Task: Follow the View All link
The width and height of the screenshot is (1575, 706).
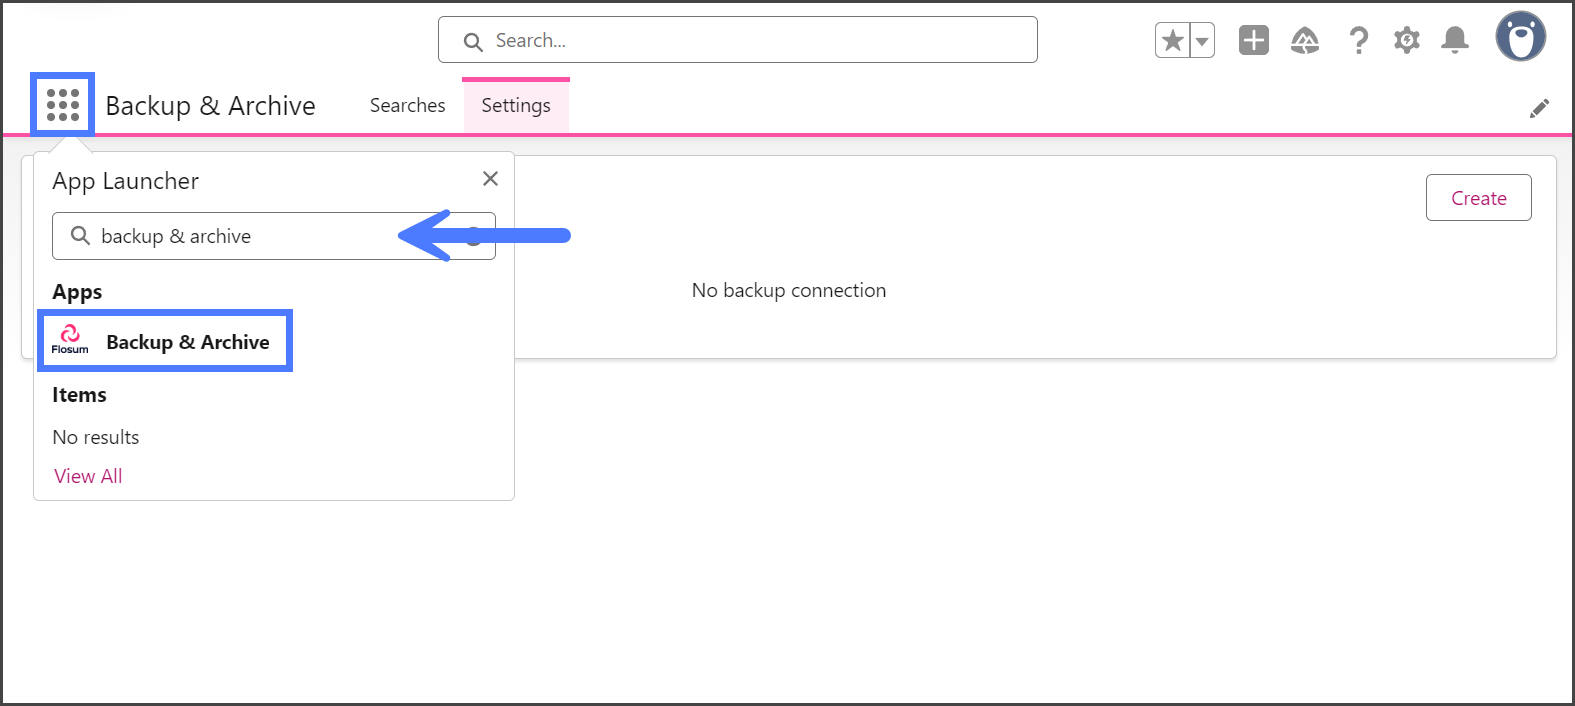Action: tap(88, 476)
